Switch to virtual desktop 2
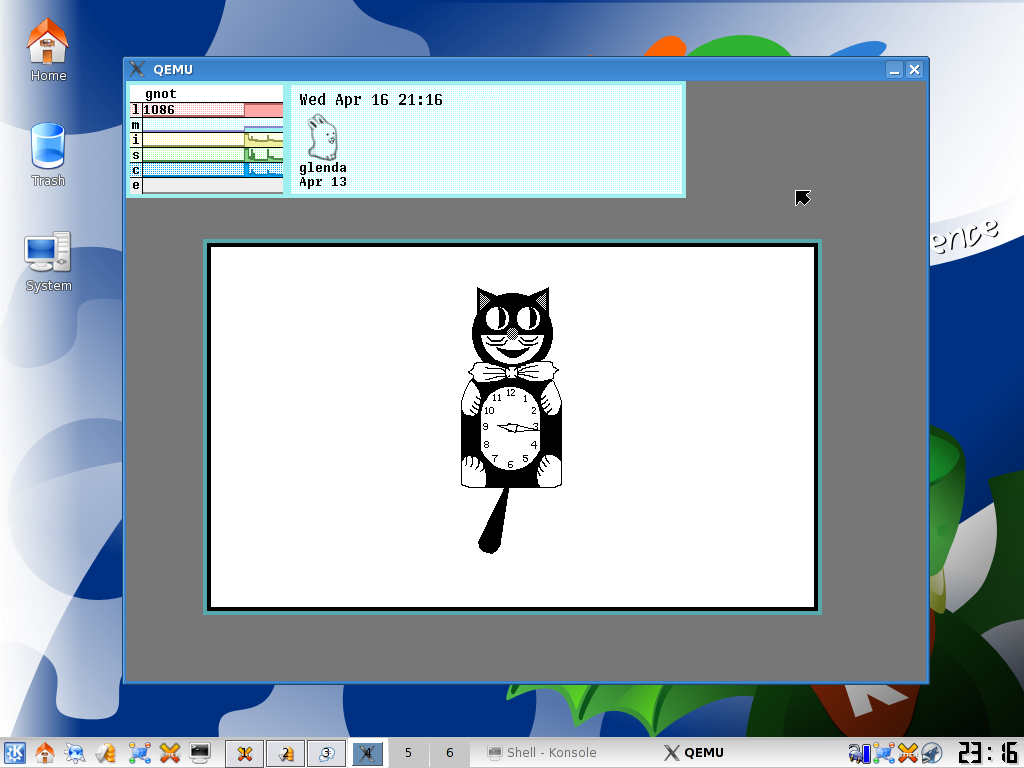 pos(285,753)
